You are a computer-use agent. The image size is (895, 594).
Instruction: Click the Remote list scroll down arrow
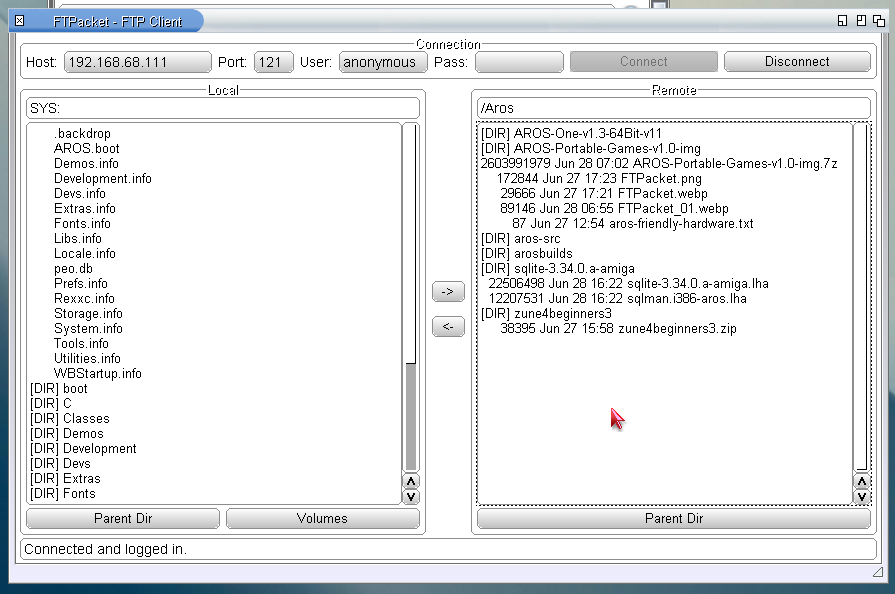(862, 497)
